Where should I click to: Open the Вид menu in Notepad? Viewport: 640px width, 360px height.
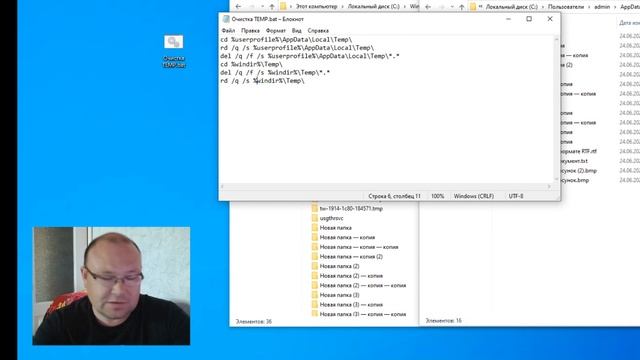click(x=297, y=31)
